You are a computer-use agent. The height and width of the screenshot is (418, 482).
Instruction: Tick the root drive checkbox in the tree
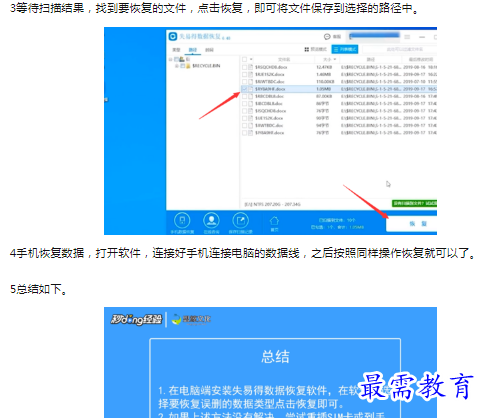pos(176,59)
